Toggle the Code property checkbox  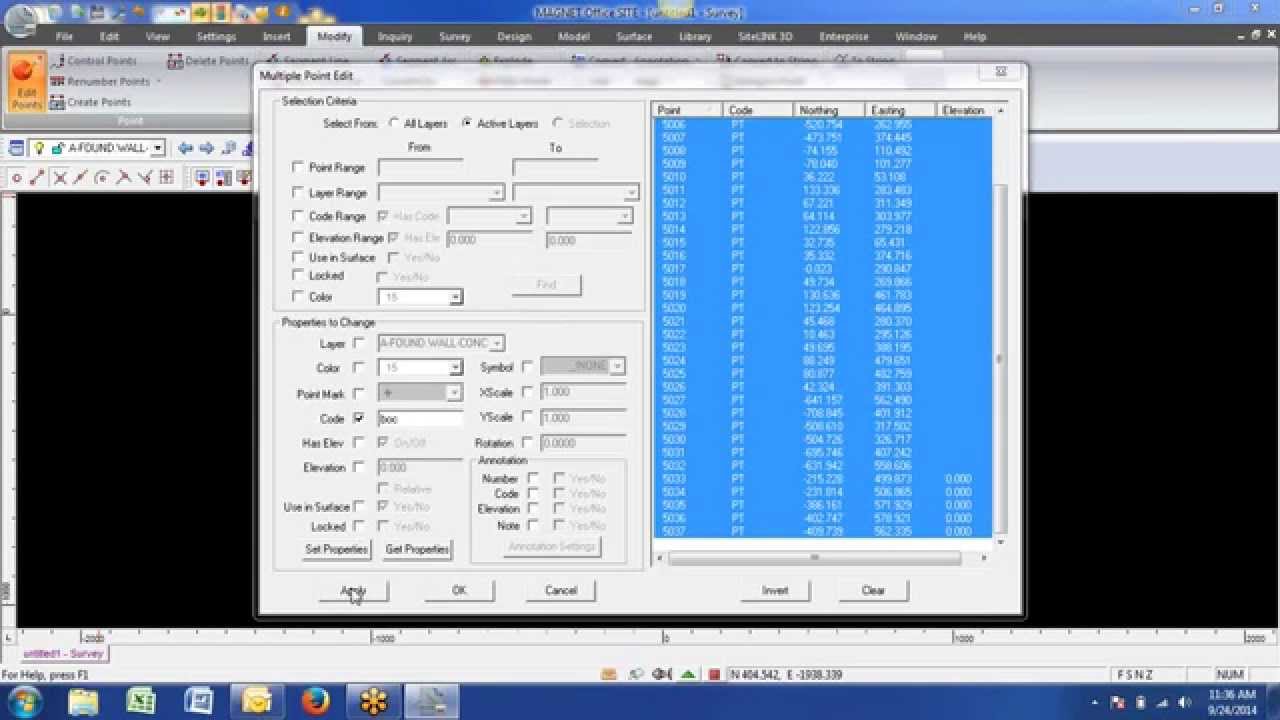tap(359, 418)
